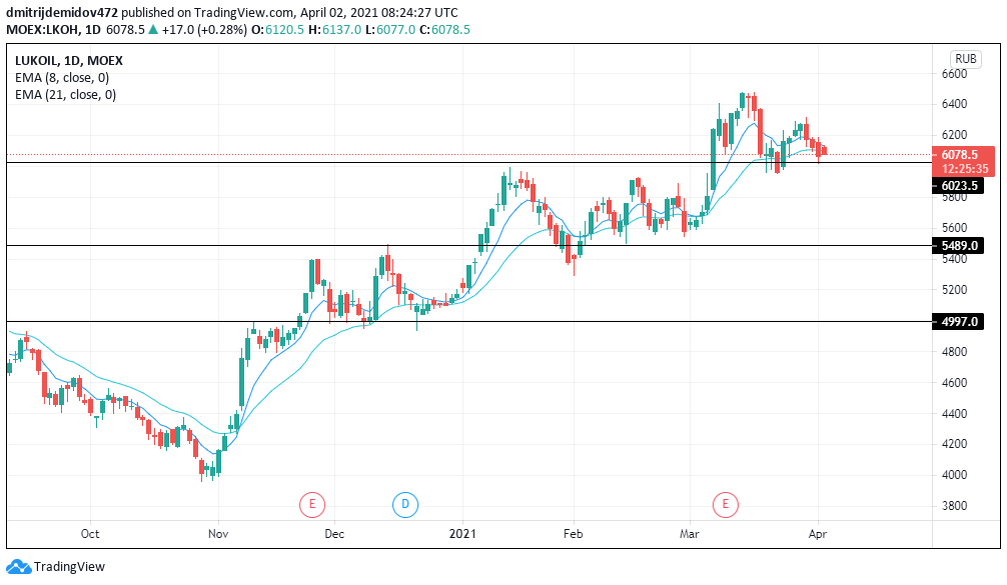Click the Oct label on the time axis
This screenshot has width=1007, height=585.
(x=90, y=534)
